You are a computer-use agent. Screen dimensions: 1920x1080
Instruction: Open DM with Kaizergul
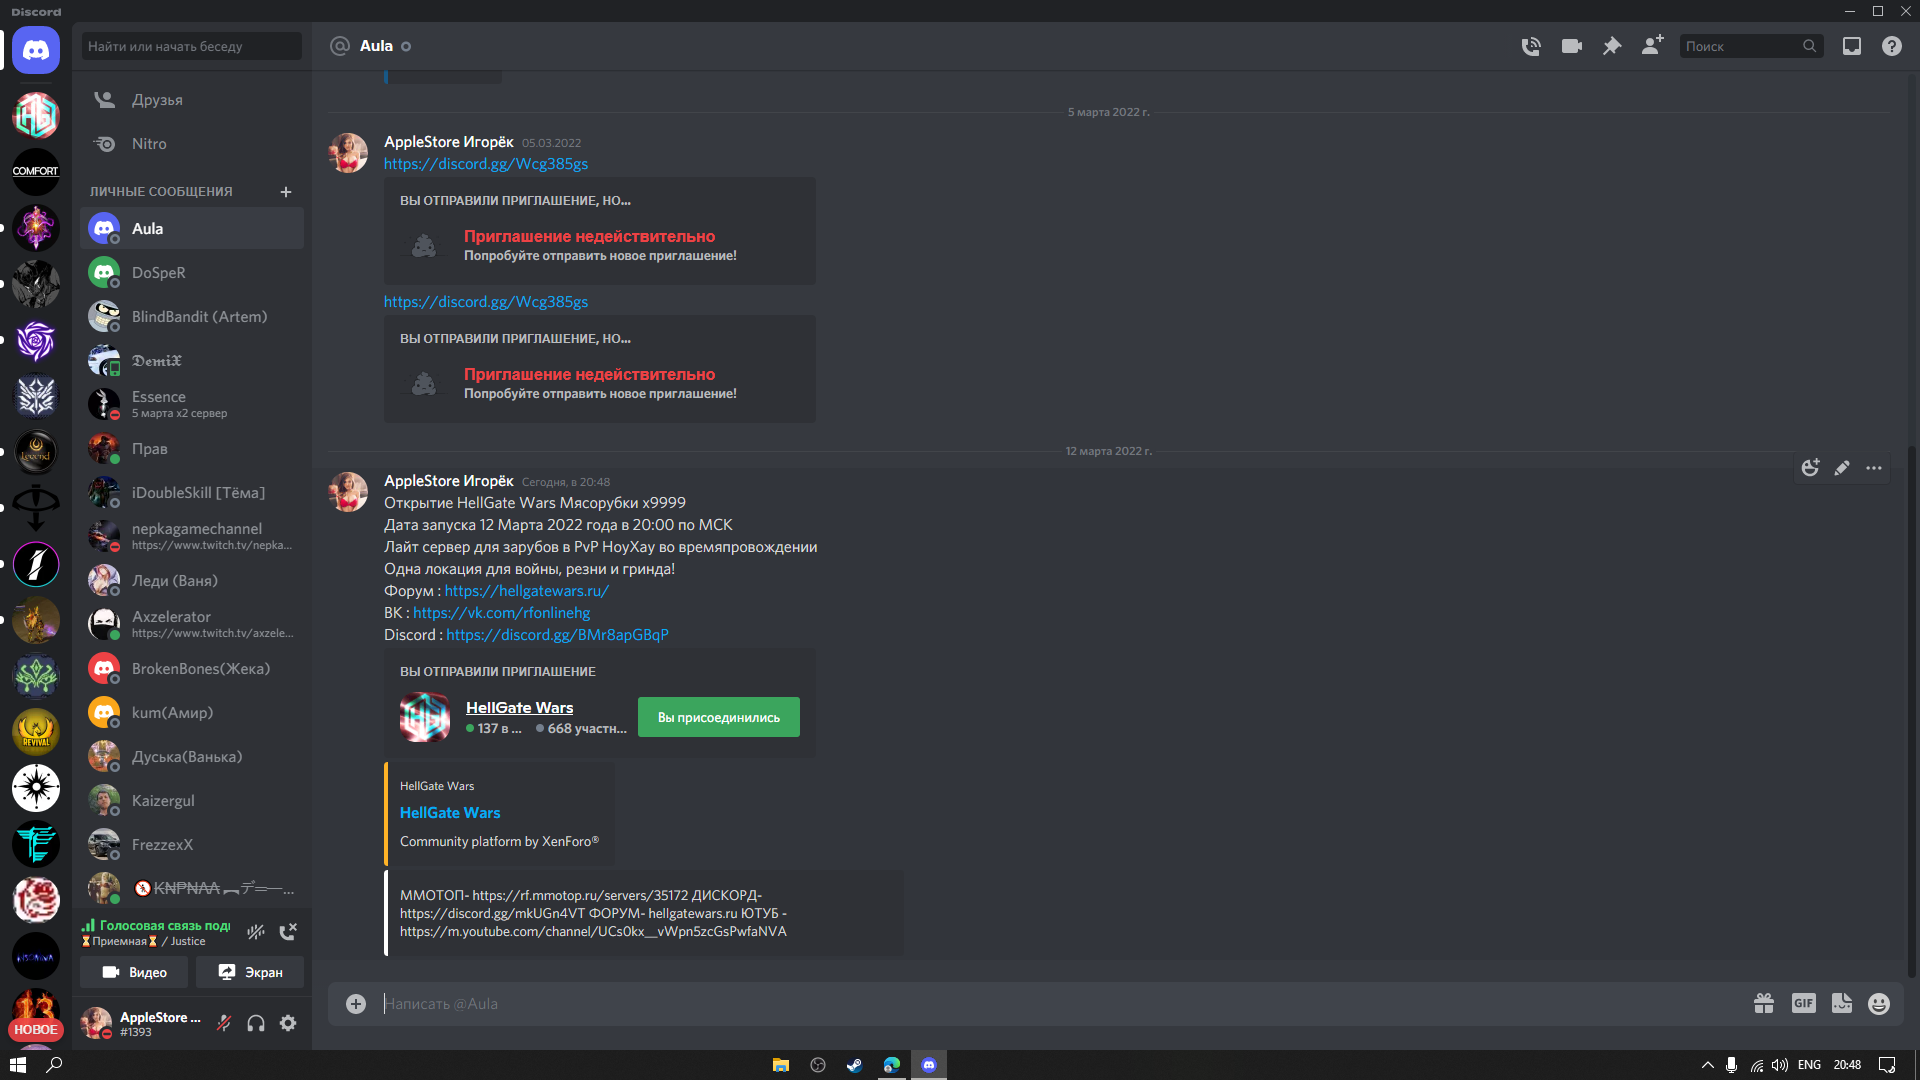(x=192, y=801)
